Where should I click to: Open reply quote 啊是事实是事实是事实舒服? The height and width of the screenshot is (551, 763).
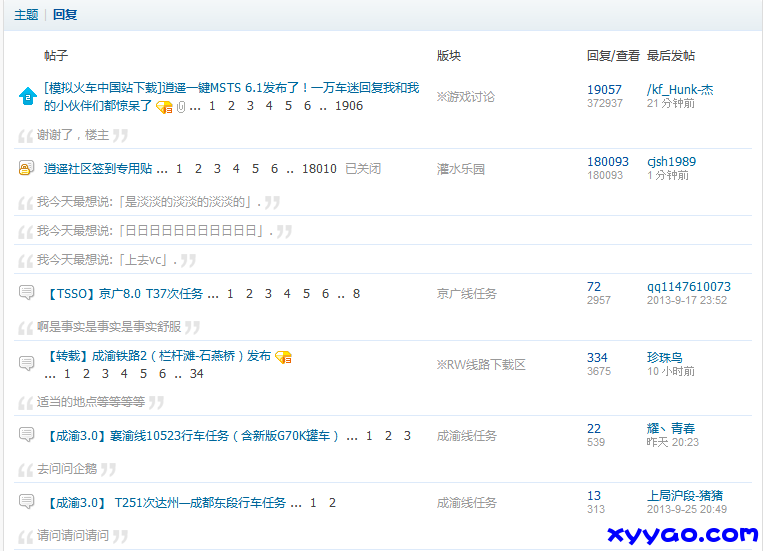pos(109,327)
